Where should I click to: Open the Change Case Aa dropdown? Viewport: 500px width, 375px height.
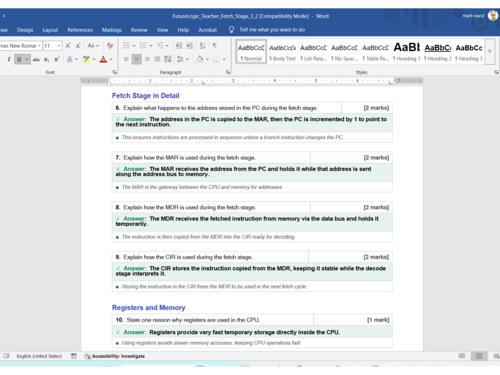point(93,46)
